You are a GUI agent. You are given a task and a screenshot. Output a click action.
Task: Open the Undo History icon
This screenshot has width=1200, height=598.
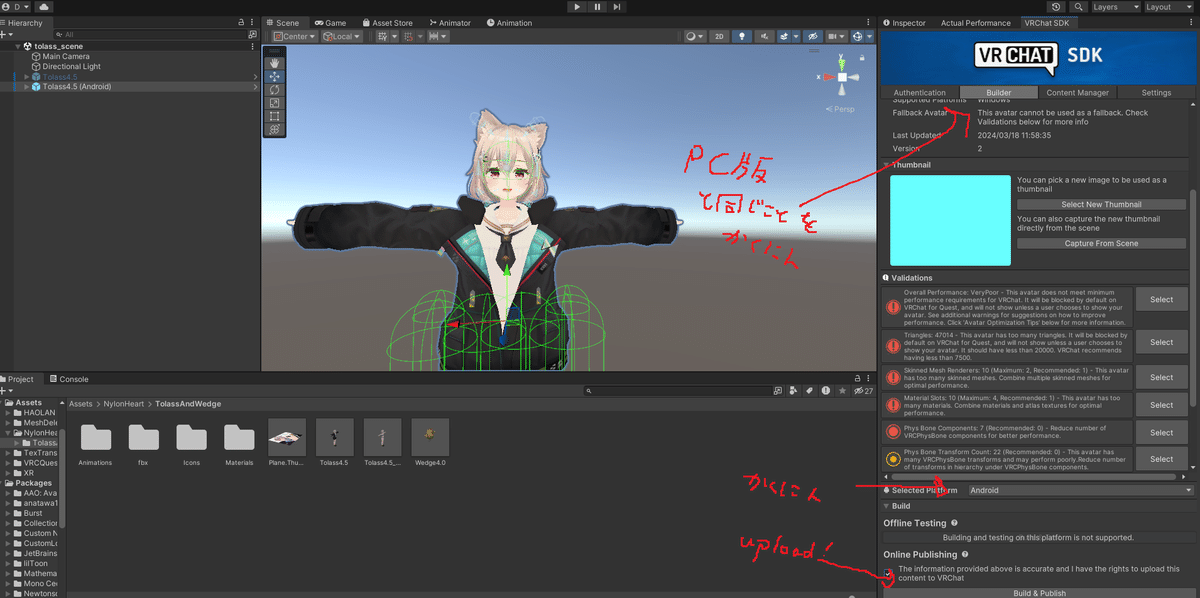1057,7
